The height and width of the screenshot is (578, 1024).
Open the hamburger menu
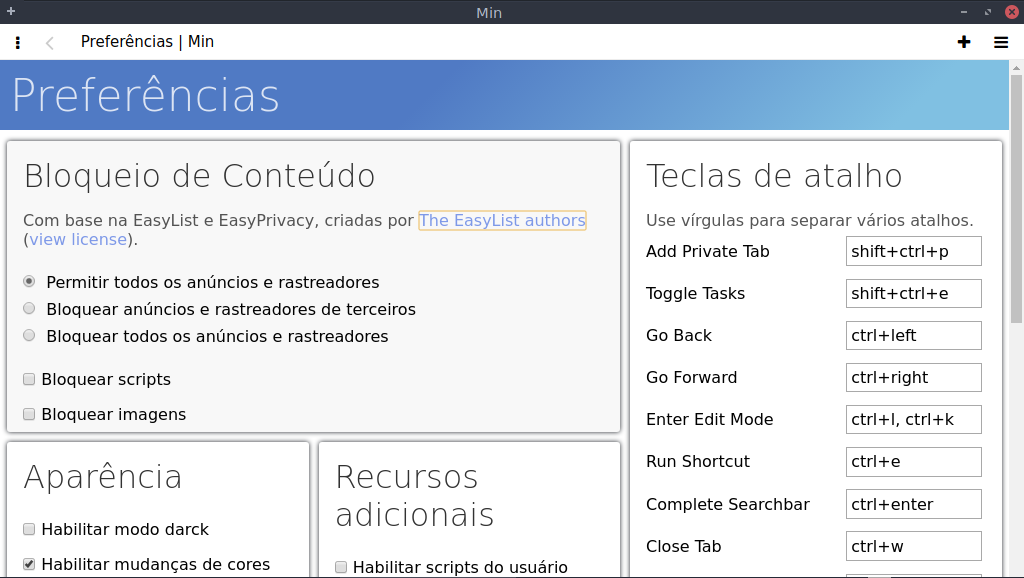(1000, 42)
